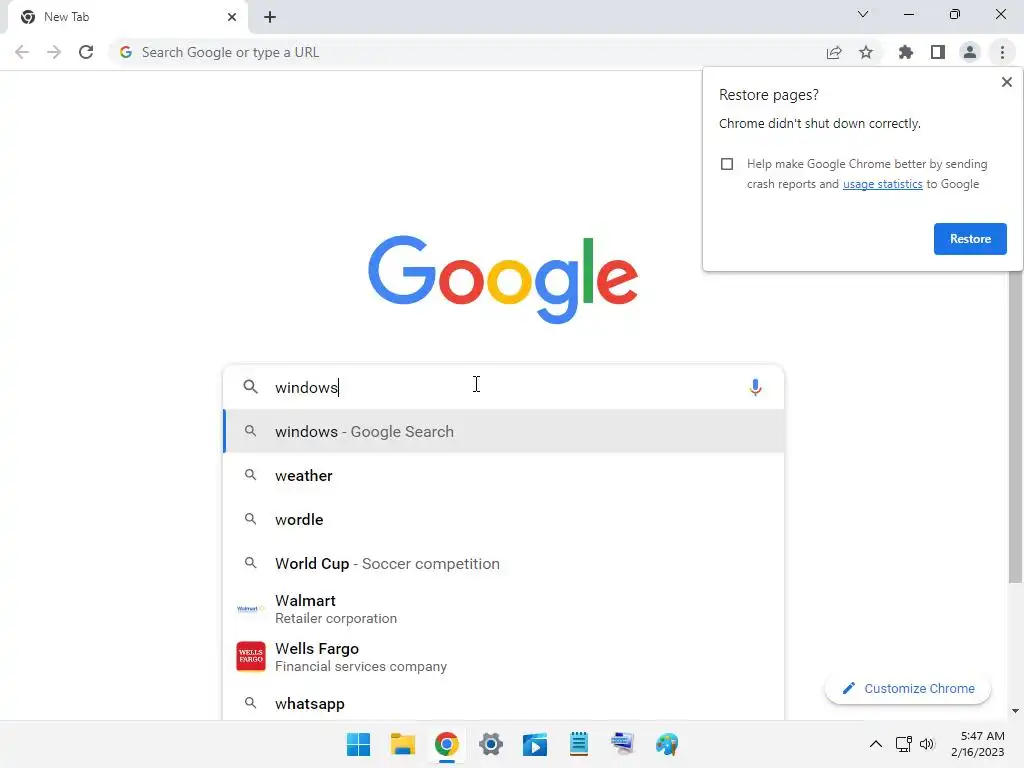Viewport: 1024px width, 768px height.
Task: Click the Walmart logo thumbnail
Action: point(249,609)
